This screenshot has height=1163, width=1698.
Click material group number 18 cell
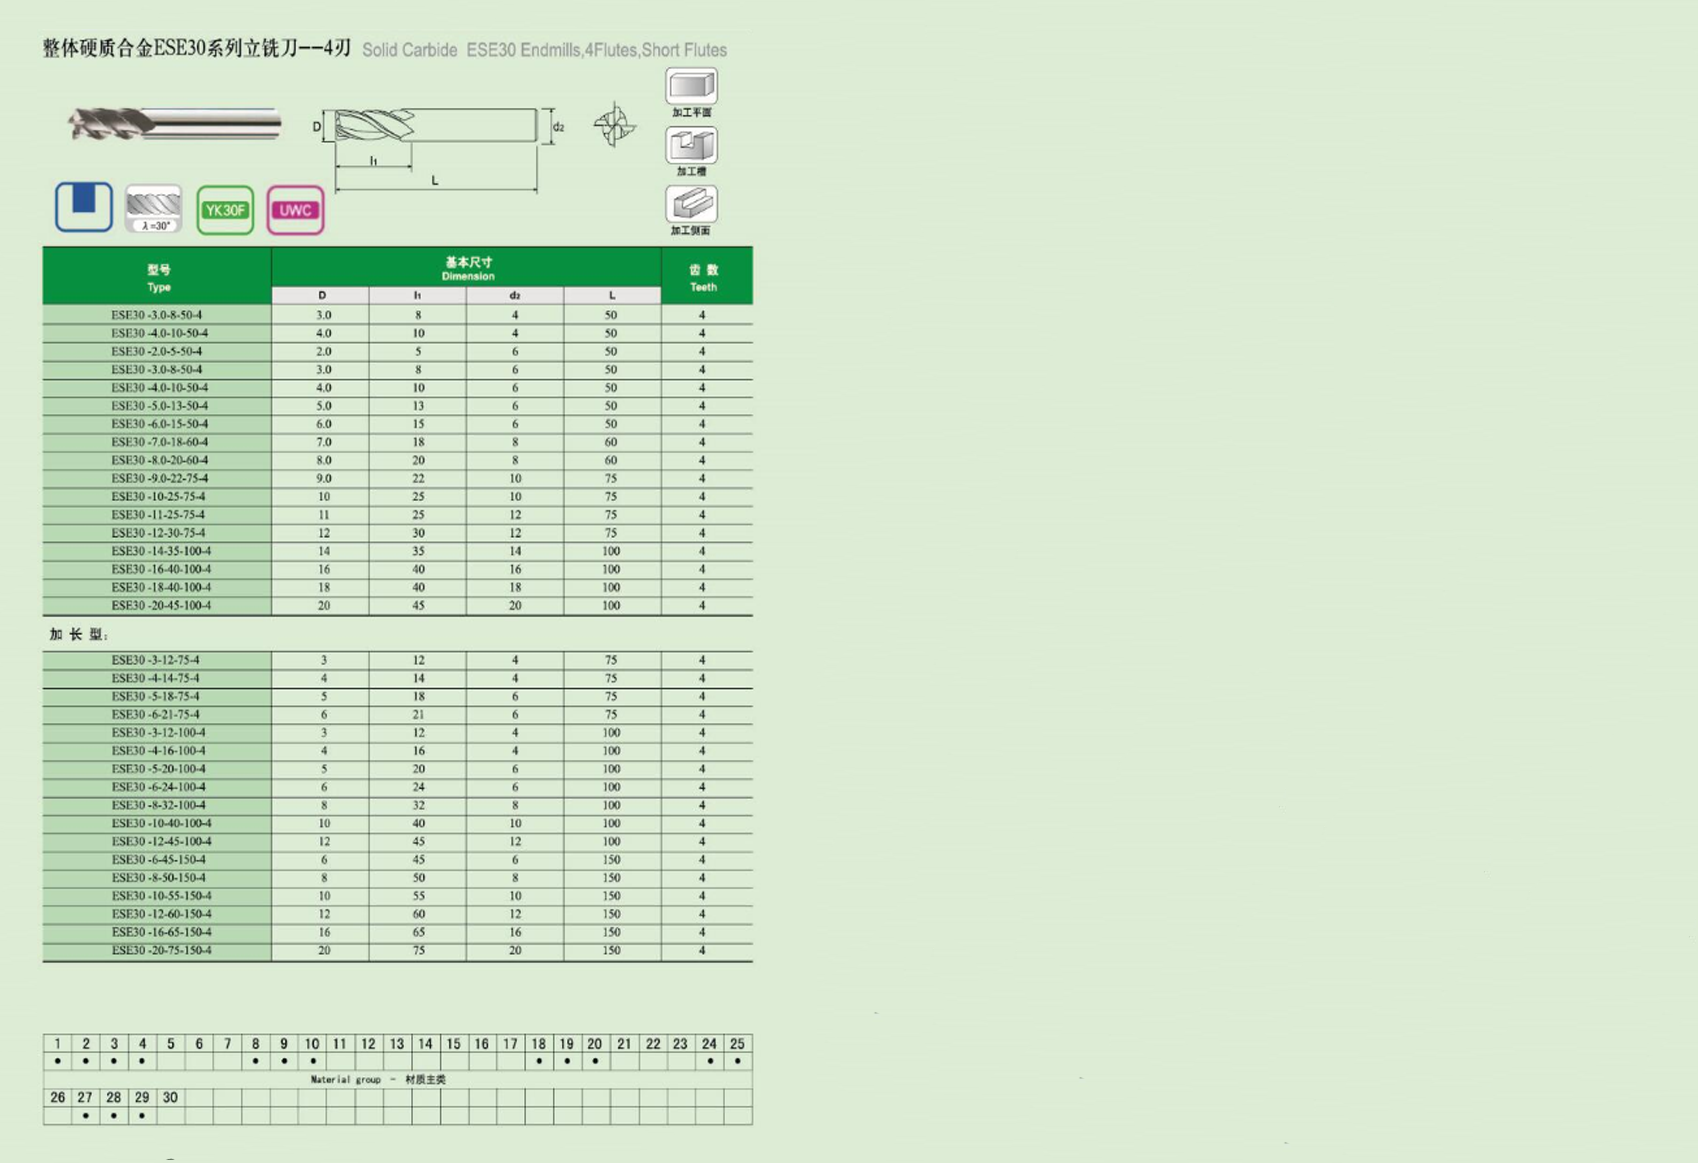(x=538, y=1044)
